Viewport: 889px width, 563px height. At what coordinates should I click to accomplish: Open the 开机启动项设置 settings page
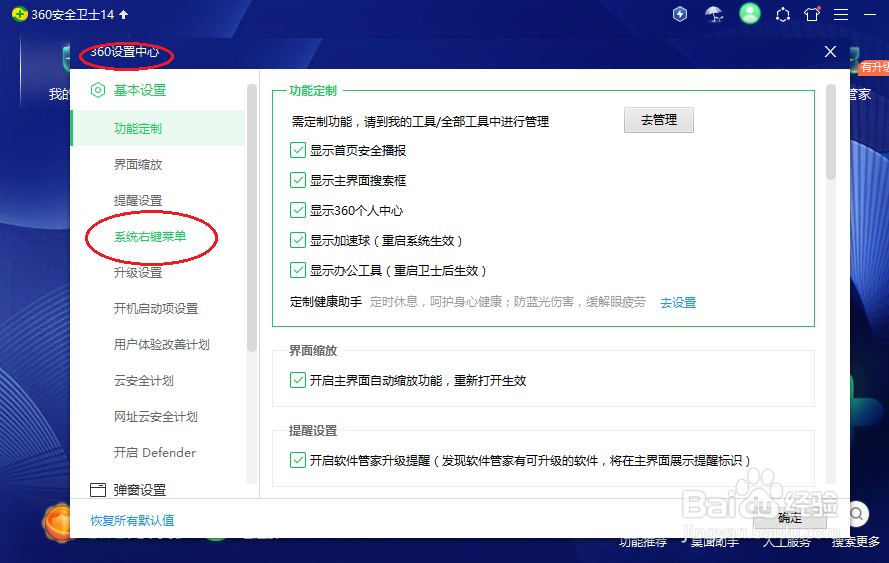pyautogui.click(x=156, y=308)
